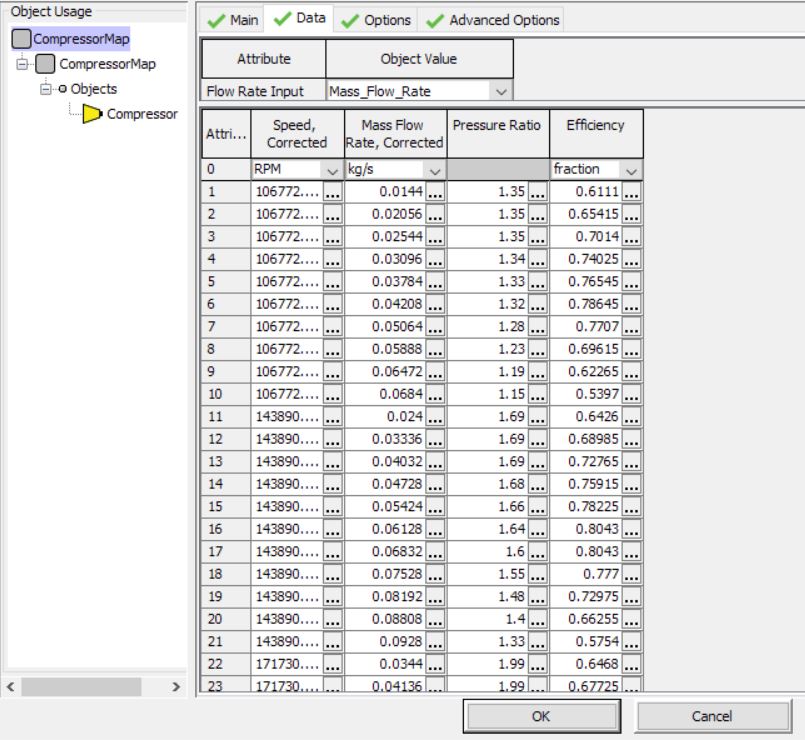Open ellipsis button for mass flow 0.03096

click(435, 260)
